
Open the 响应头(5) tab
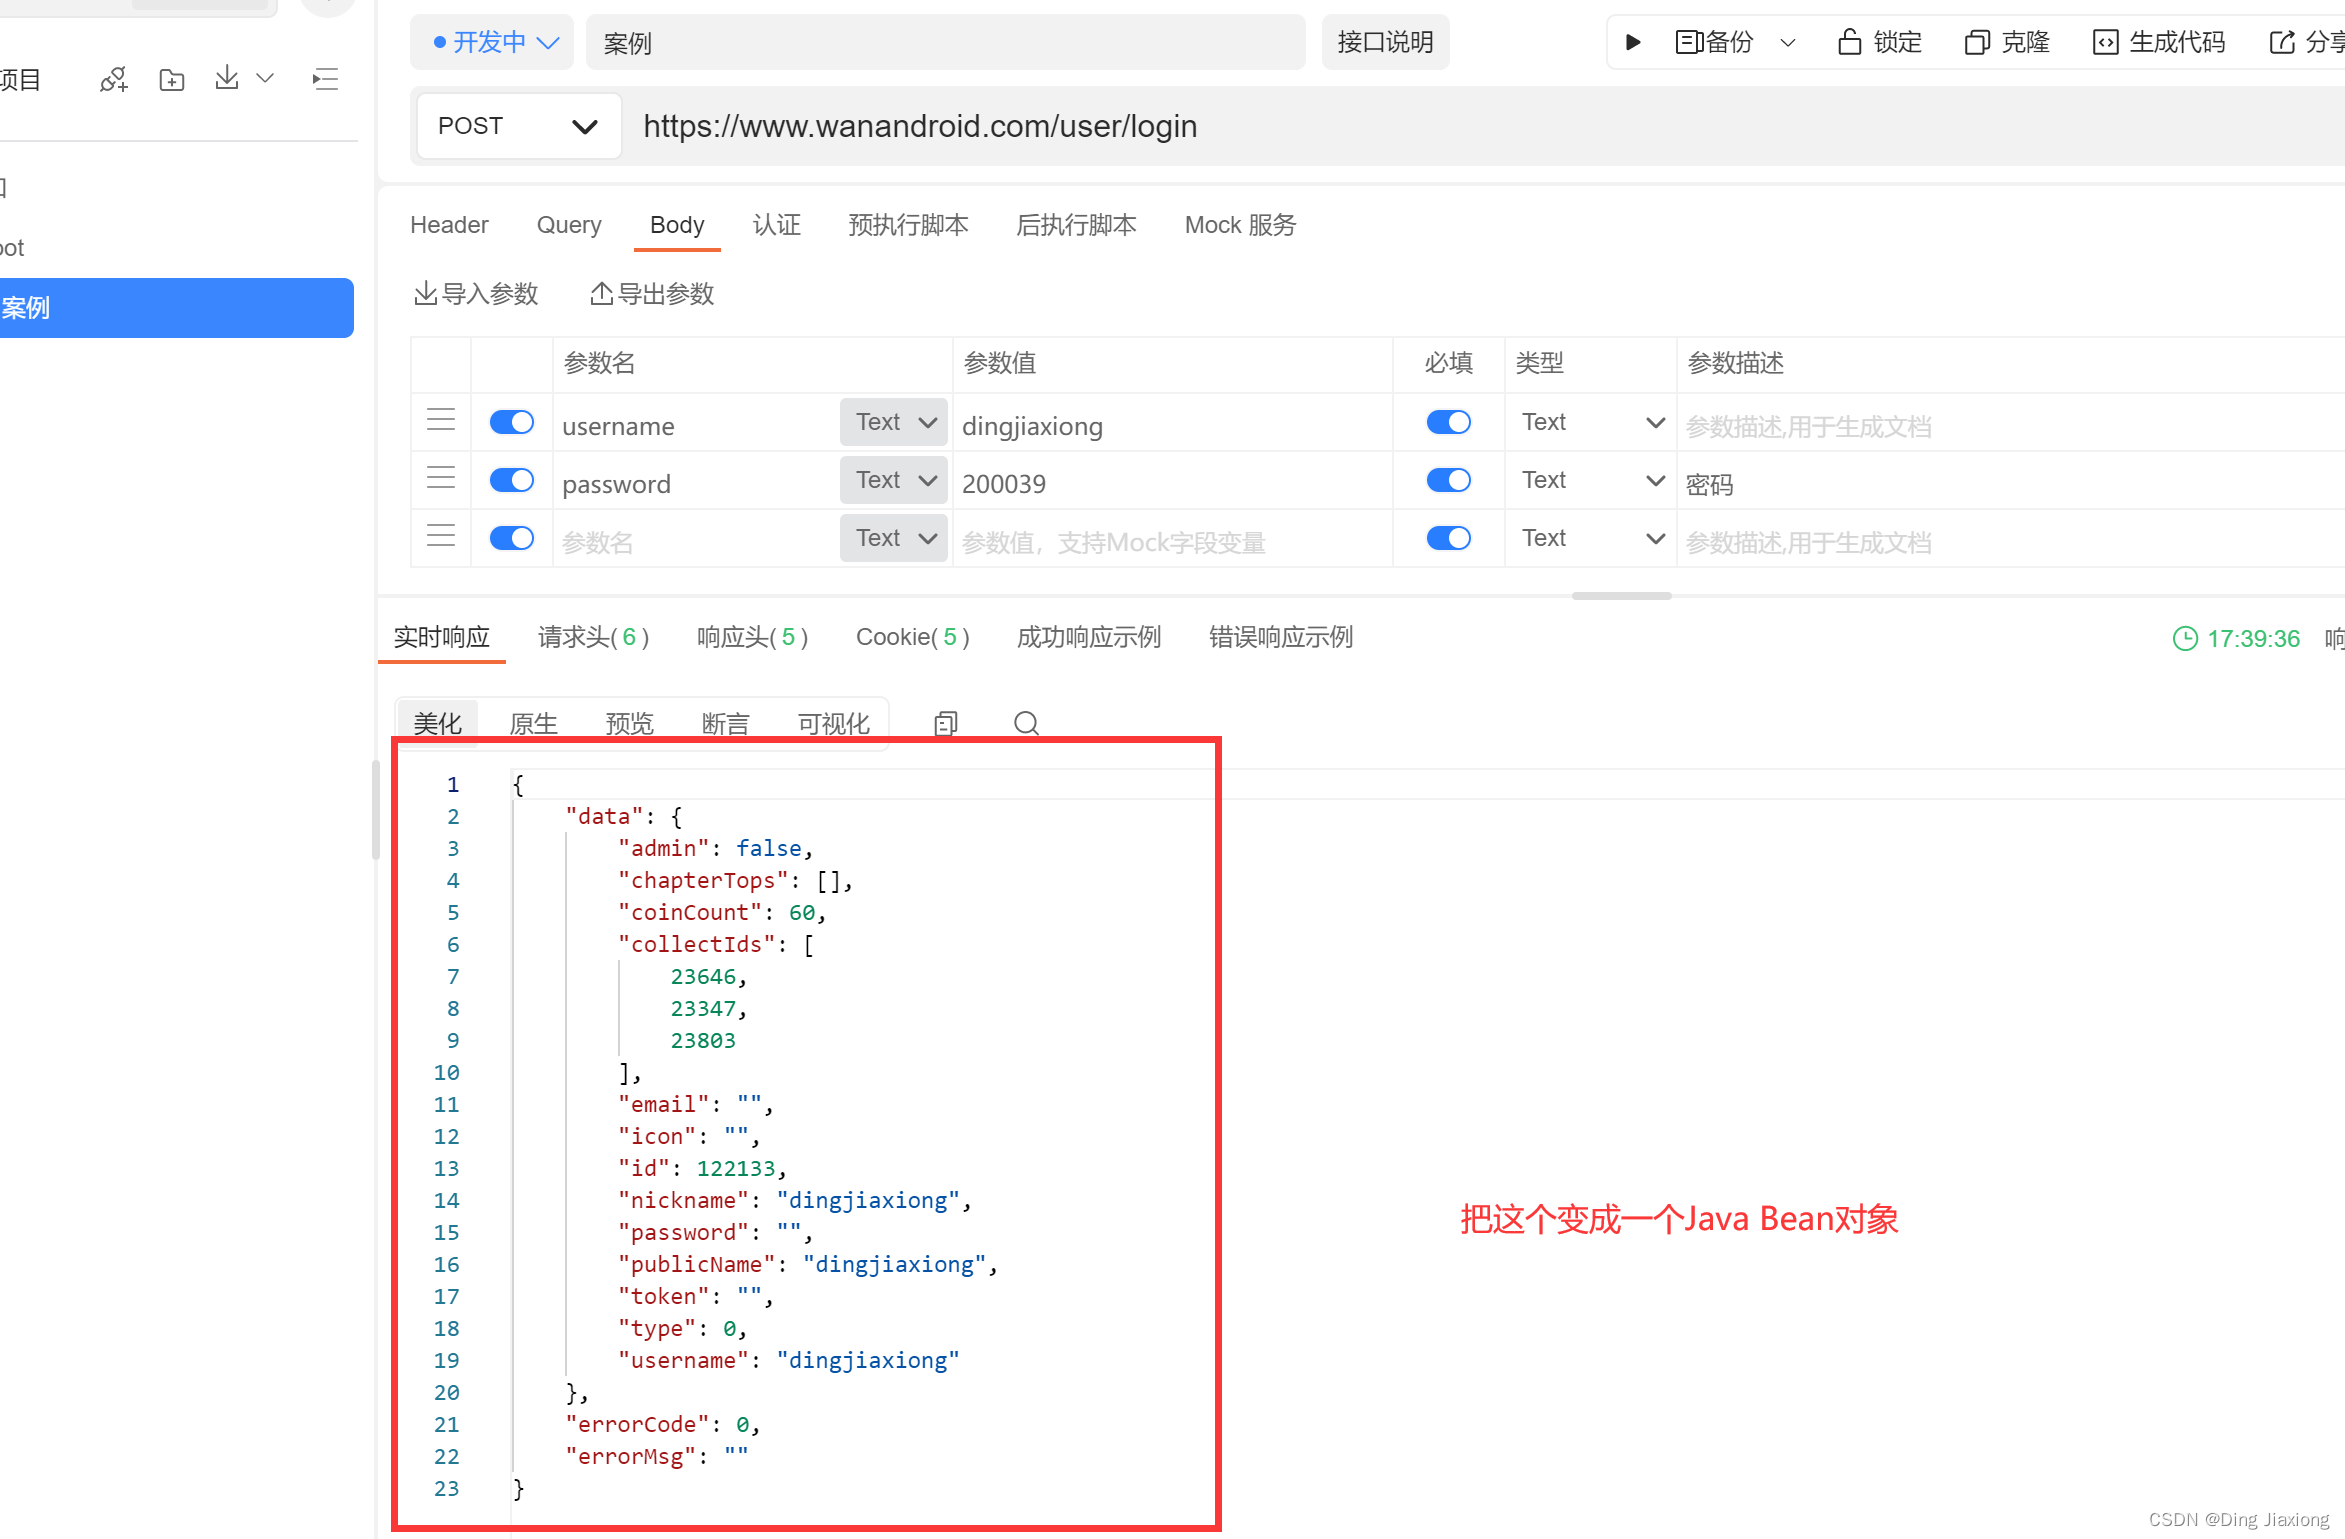click(x=752, y=637)
